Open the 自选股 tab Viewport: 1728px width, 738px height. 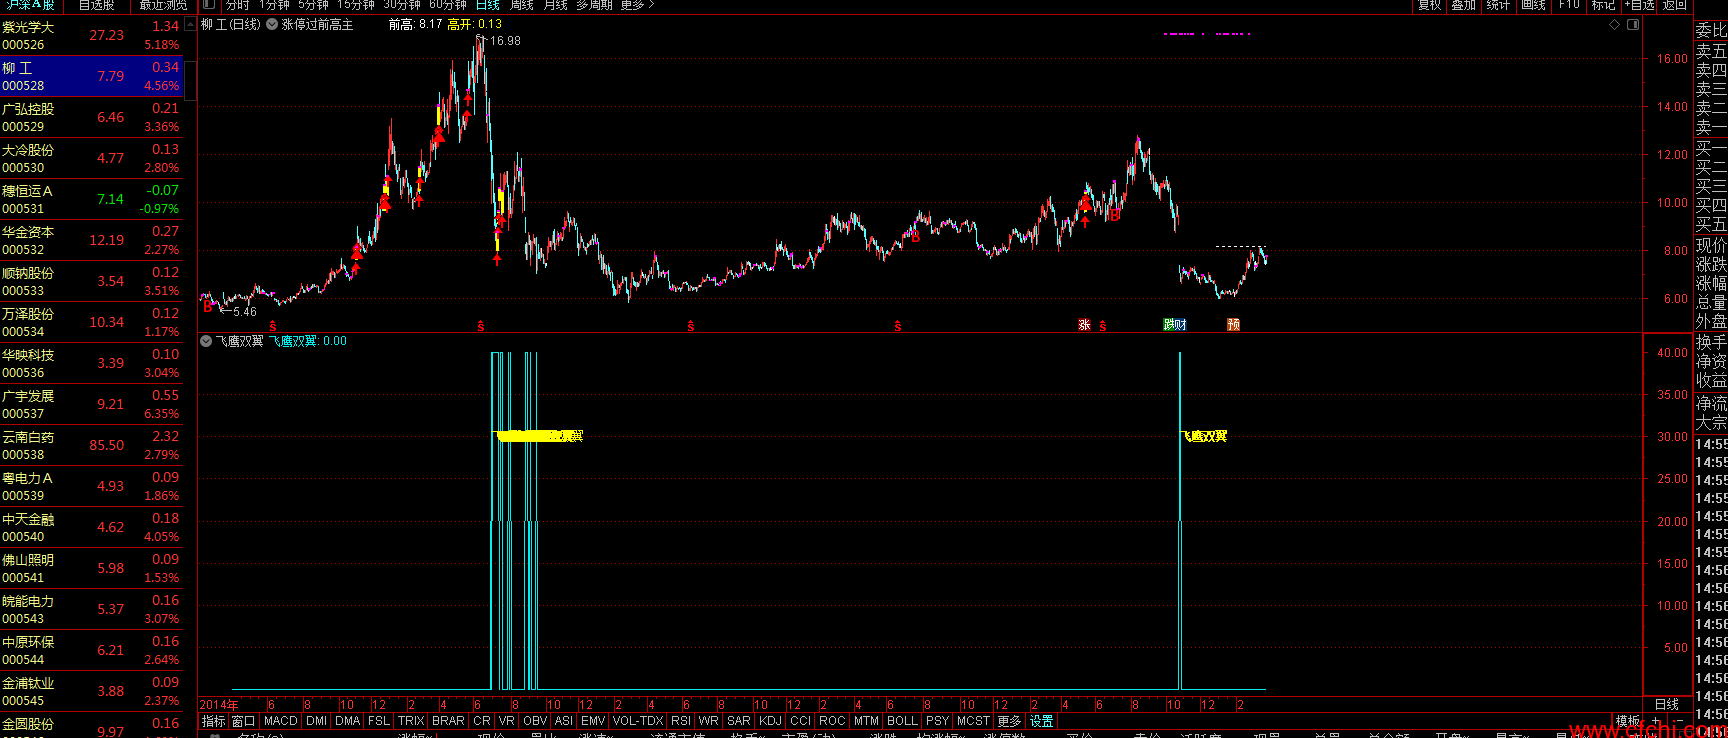point(96,5)
